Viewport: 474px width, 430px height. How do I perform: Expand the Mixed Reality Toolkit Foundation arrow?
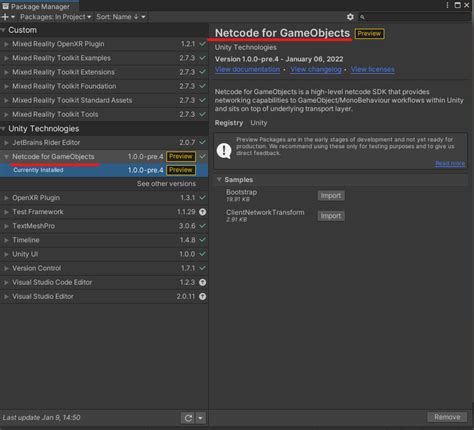coord(6,86)
